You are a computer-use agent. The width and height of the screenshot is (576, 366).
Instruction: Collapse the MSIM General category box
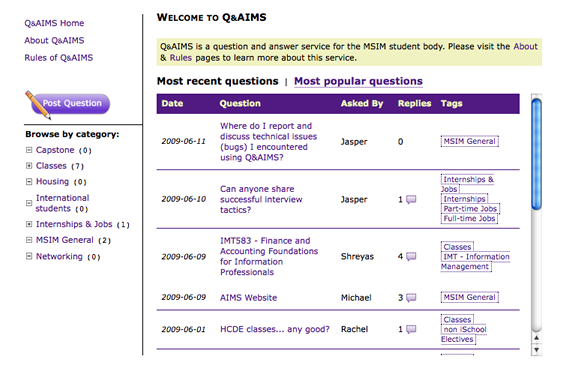point(29,240)
